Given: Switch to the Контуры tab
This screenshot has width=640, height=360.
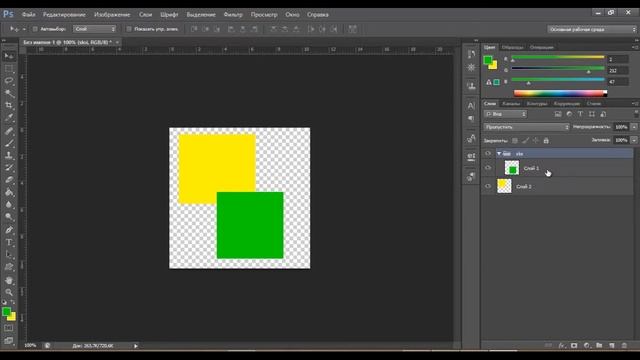Looking at the screenshot, I should point(537,104).
